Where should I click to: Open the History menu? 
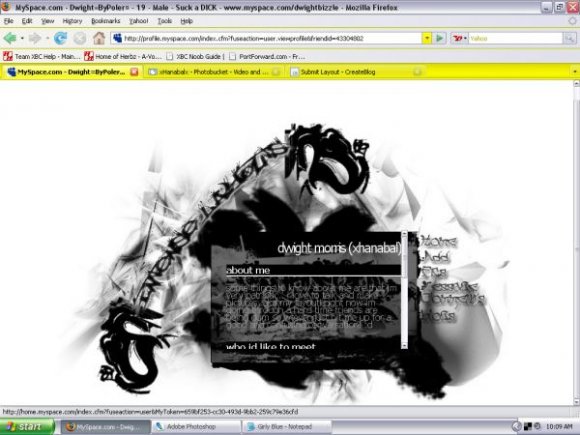pyautogui.click(x=72, y=21)
